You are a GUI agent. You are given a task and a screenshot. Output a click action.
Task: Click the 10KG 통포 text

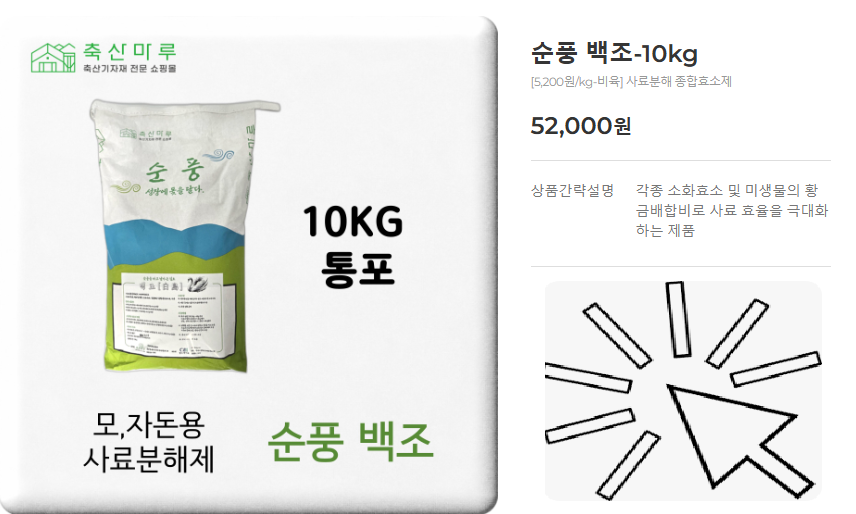pos(354,246)
